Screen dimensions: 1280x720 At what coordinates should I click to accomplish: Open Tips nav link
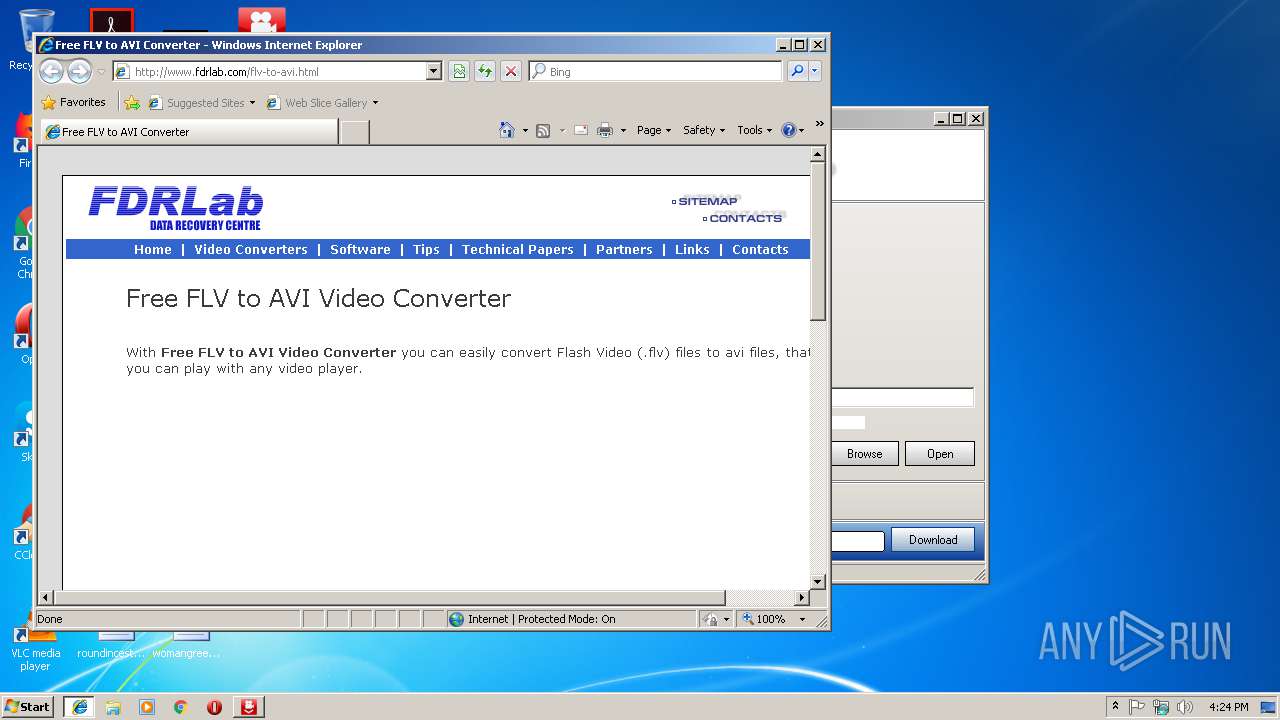[x=426, y=249]
